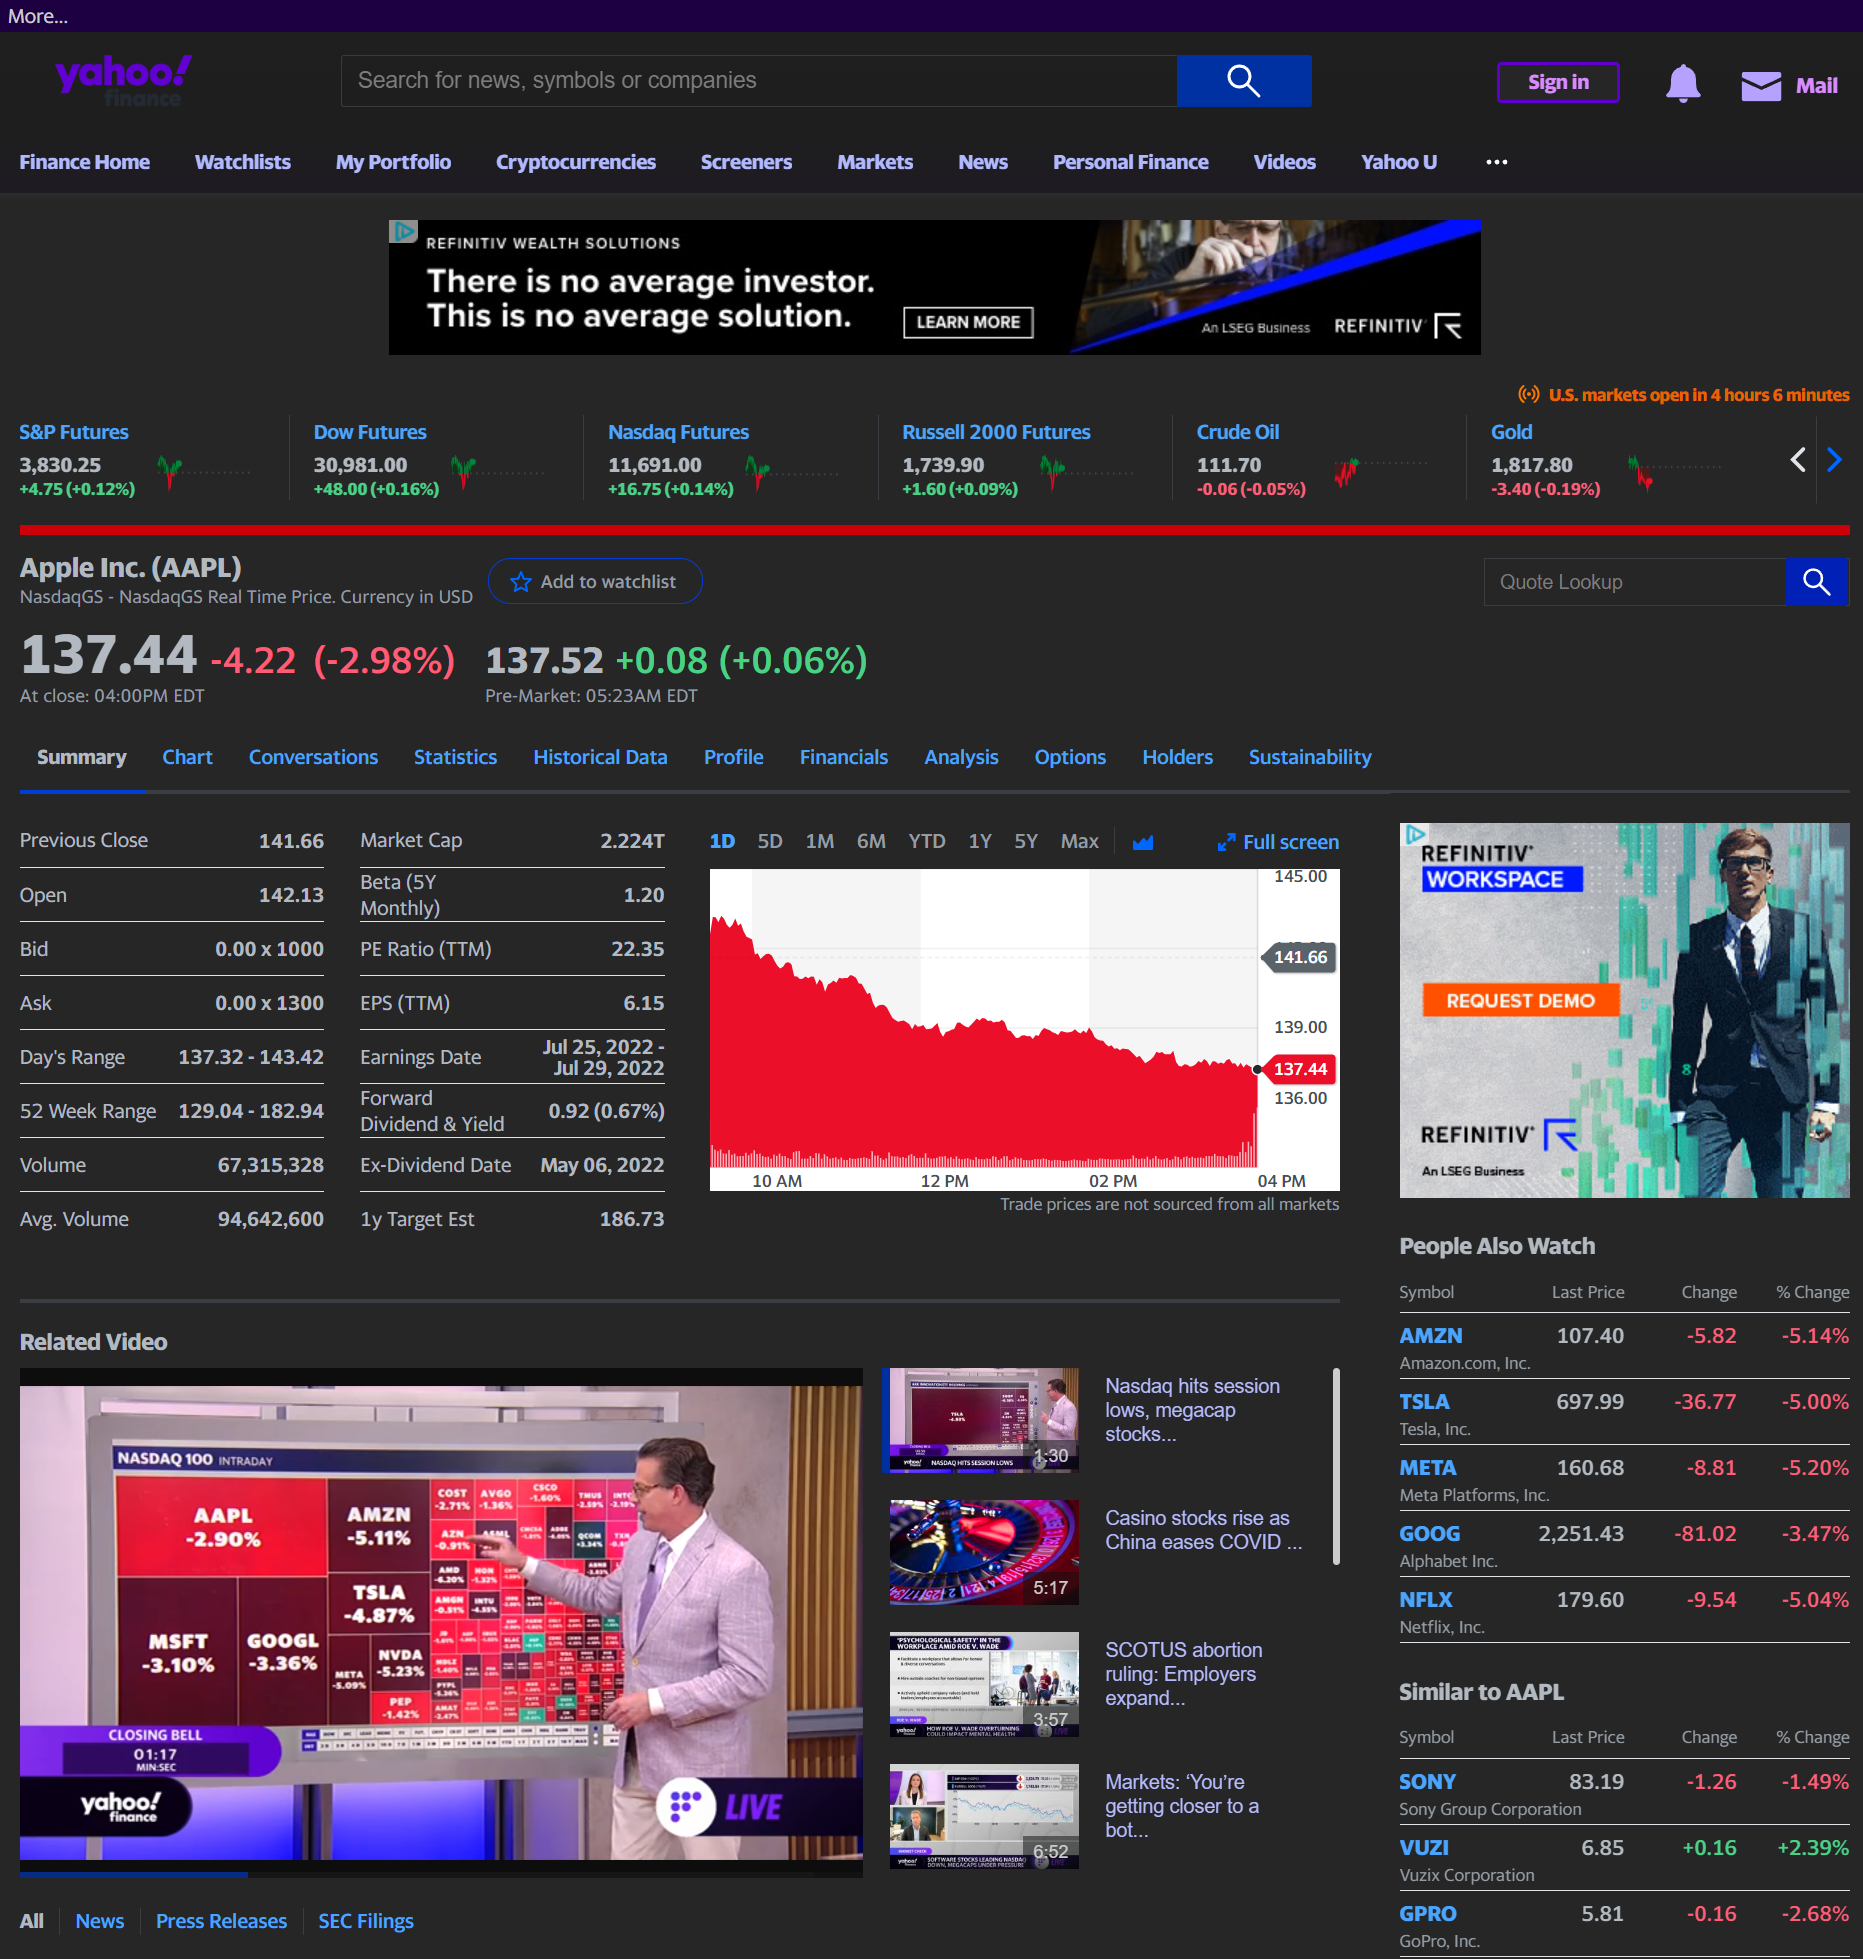Open the three-dot more navigation menu
The width and height of the screenshot is (1863, 1959).
coord(1496,162)
